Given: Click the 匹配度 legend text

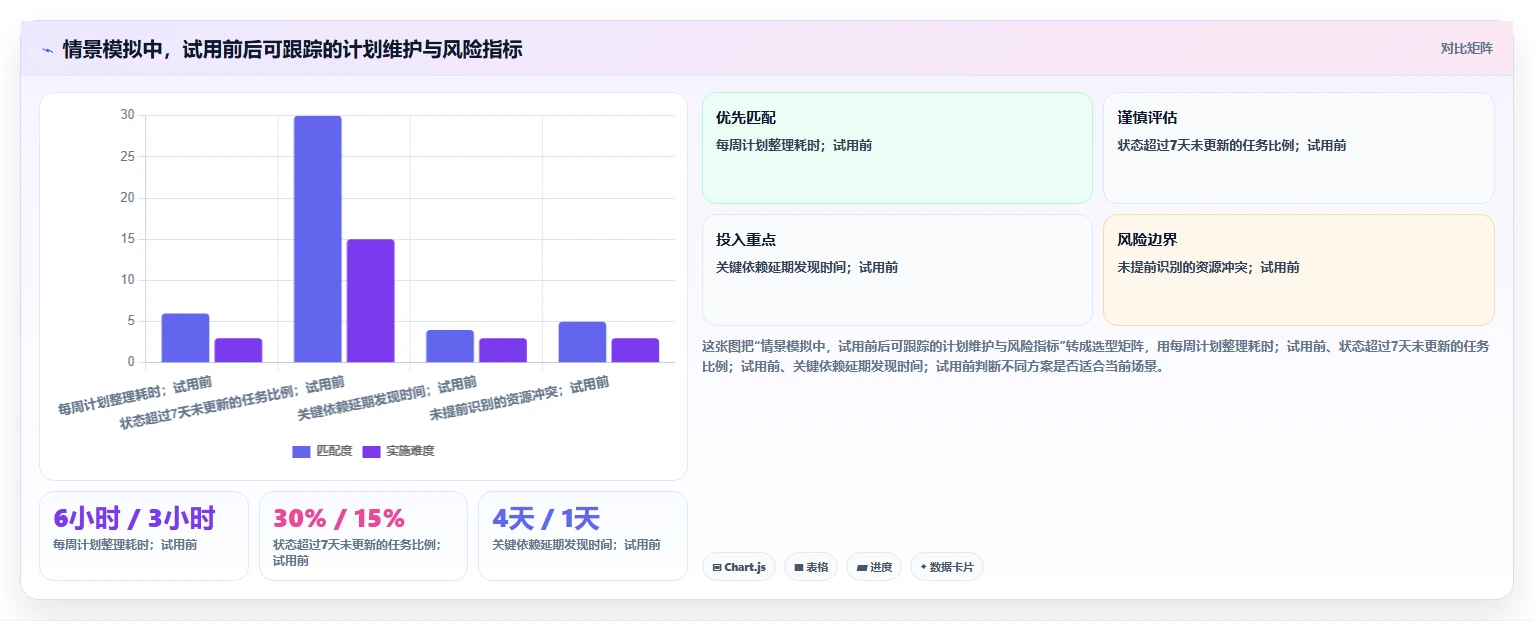Looking at the screenshot, I should [x=334, y=451].
